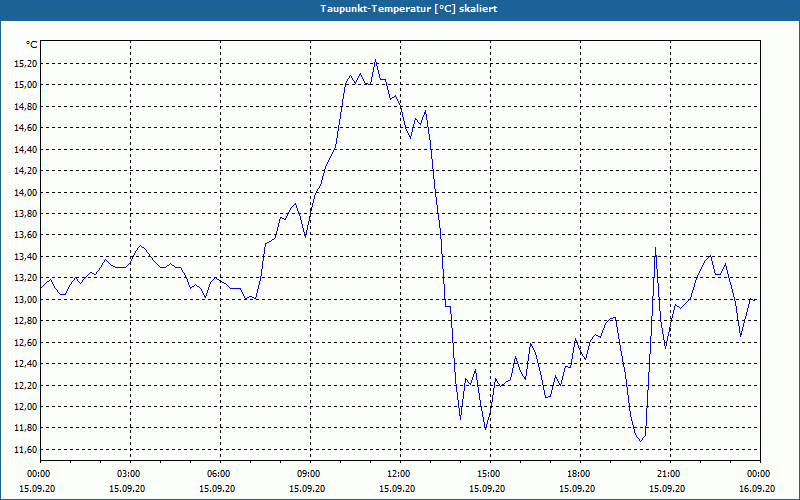Screen dimensions: 800x500
Task: Click the 11,60 bottom scale label
Action: 26,449
